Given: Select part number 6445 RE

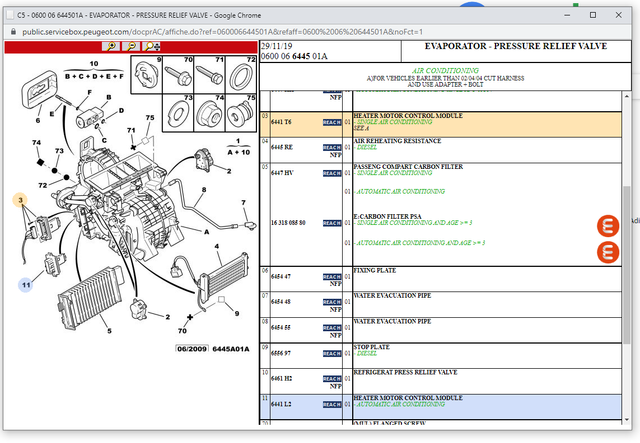Looking at the screenshot, I should 282,147.
